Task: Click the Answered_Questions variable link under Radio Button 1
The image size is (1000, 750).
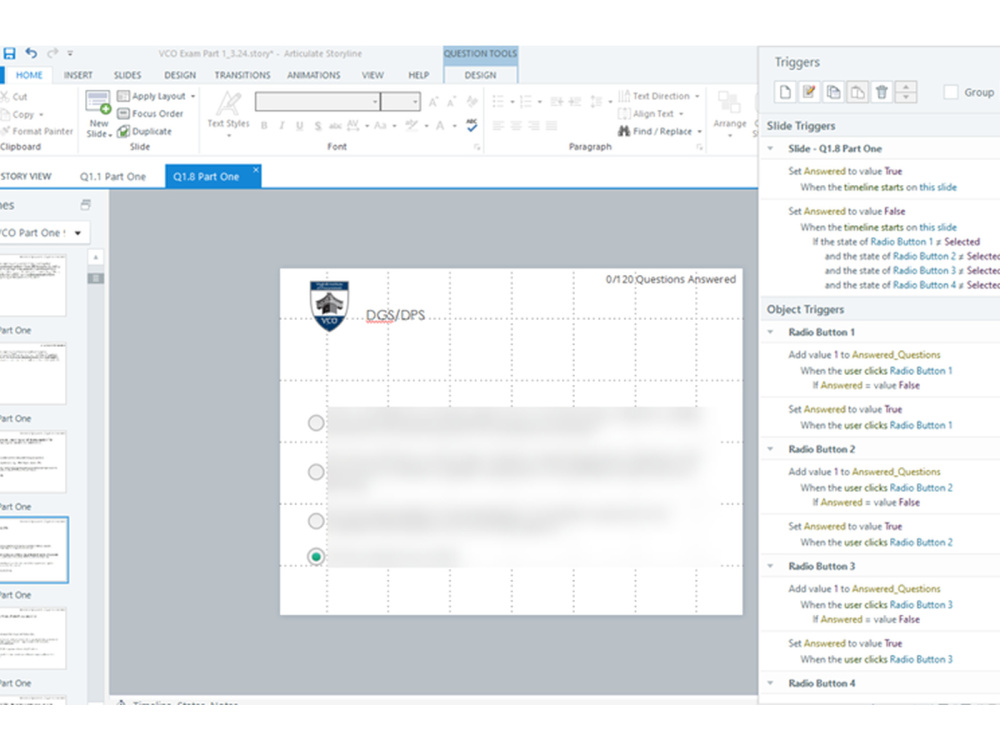Action: click(x=896, y=355)
